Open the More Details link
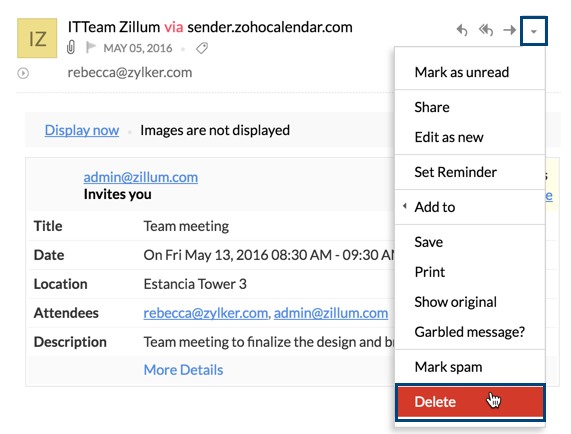The width and height of the screenshot is (571, 434). [183, 370]
